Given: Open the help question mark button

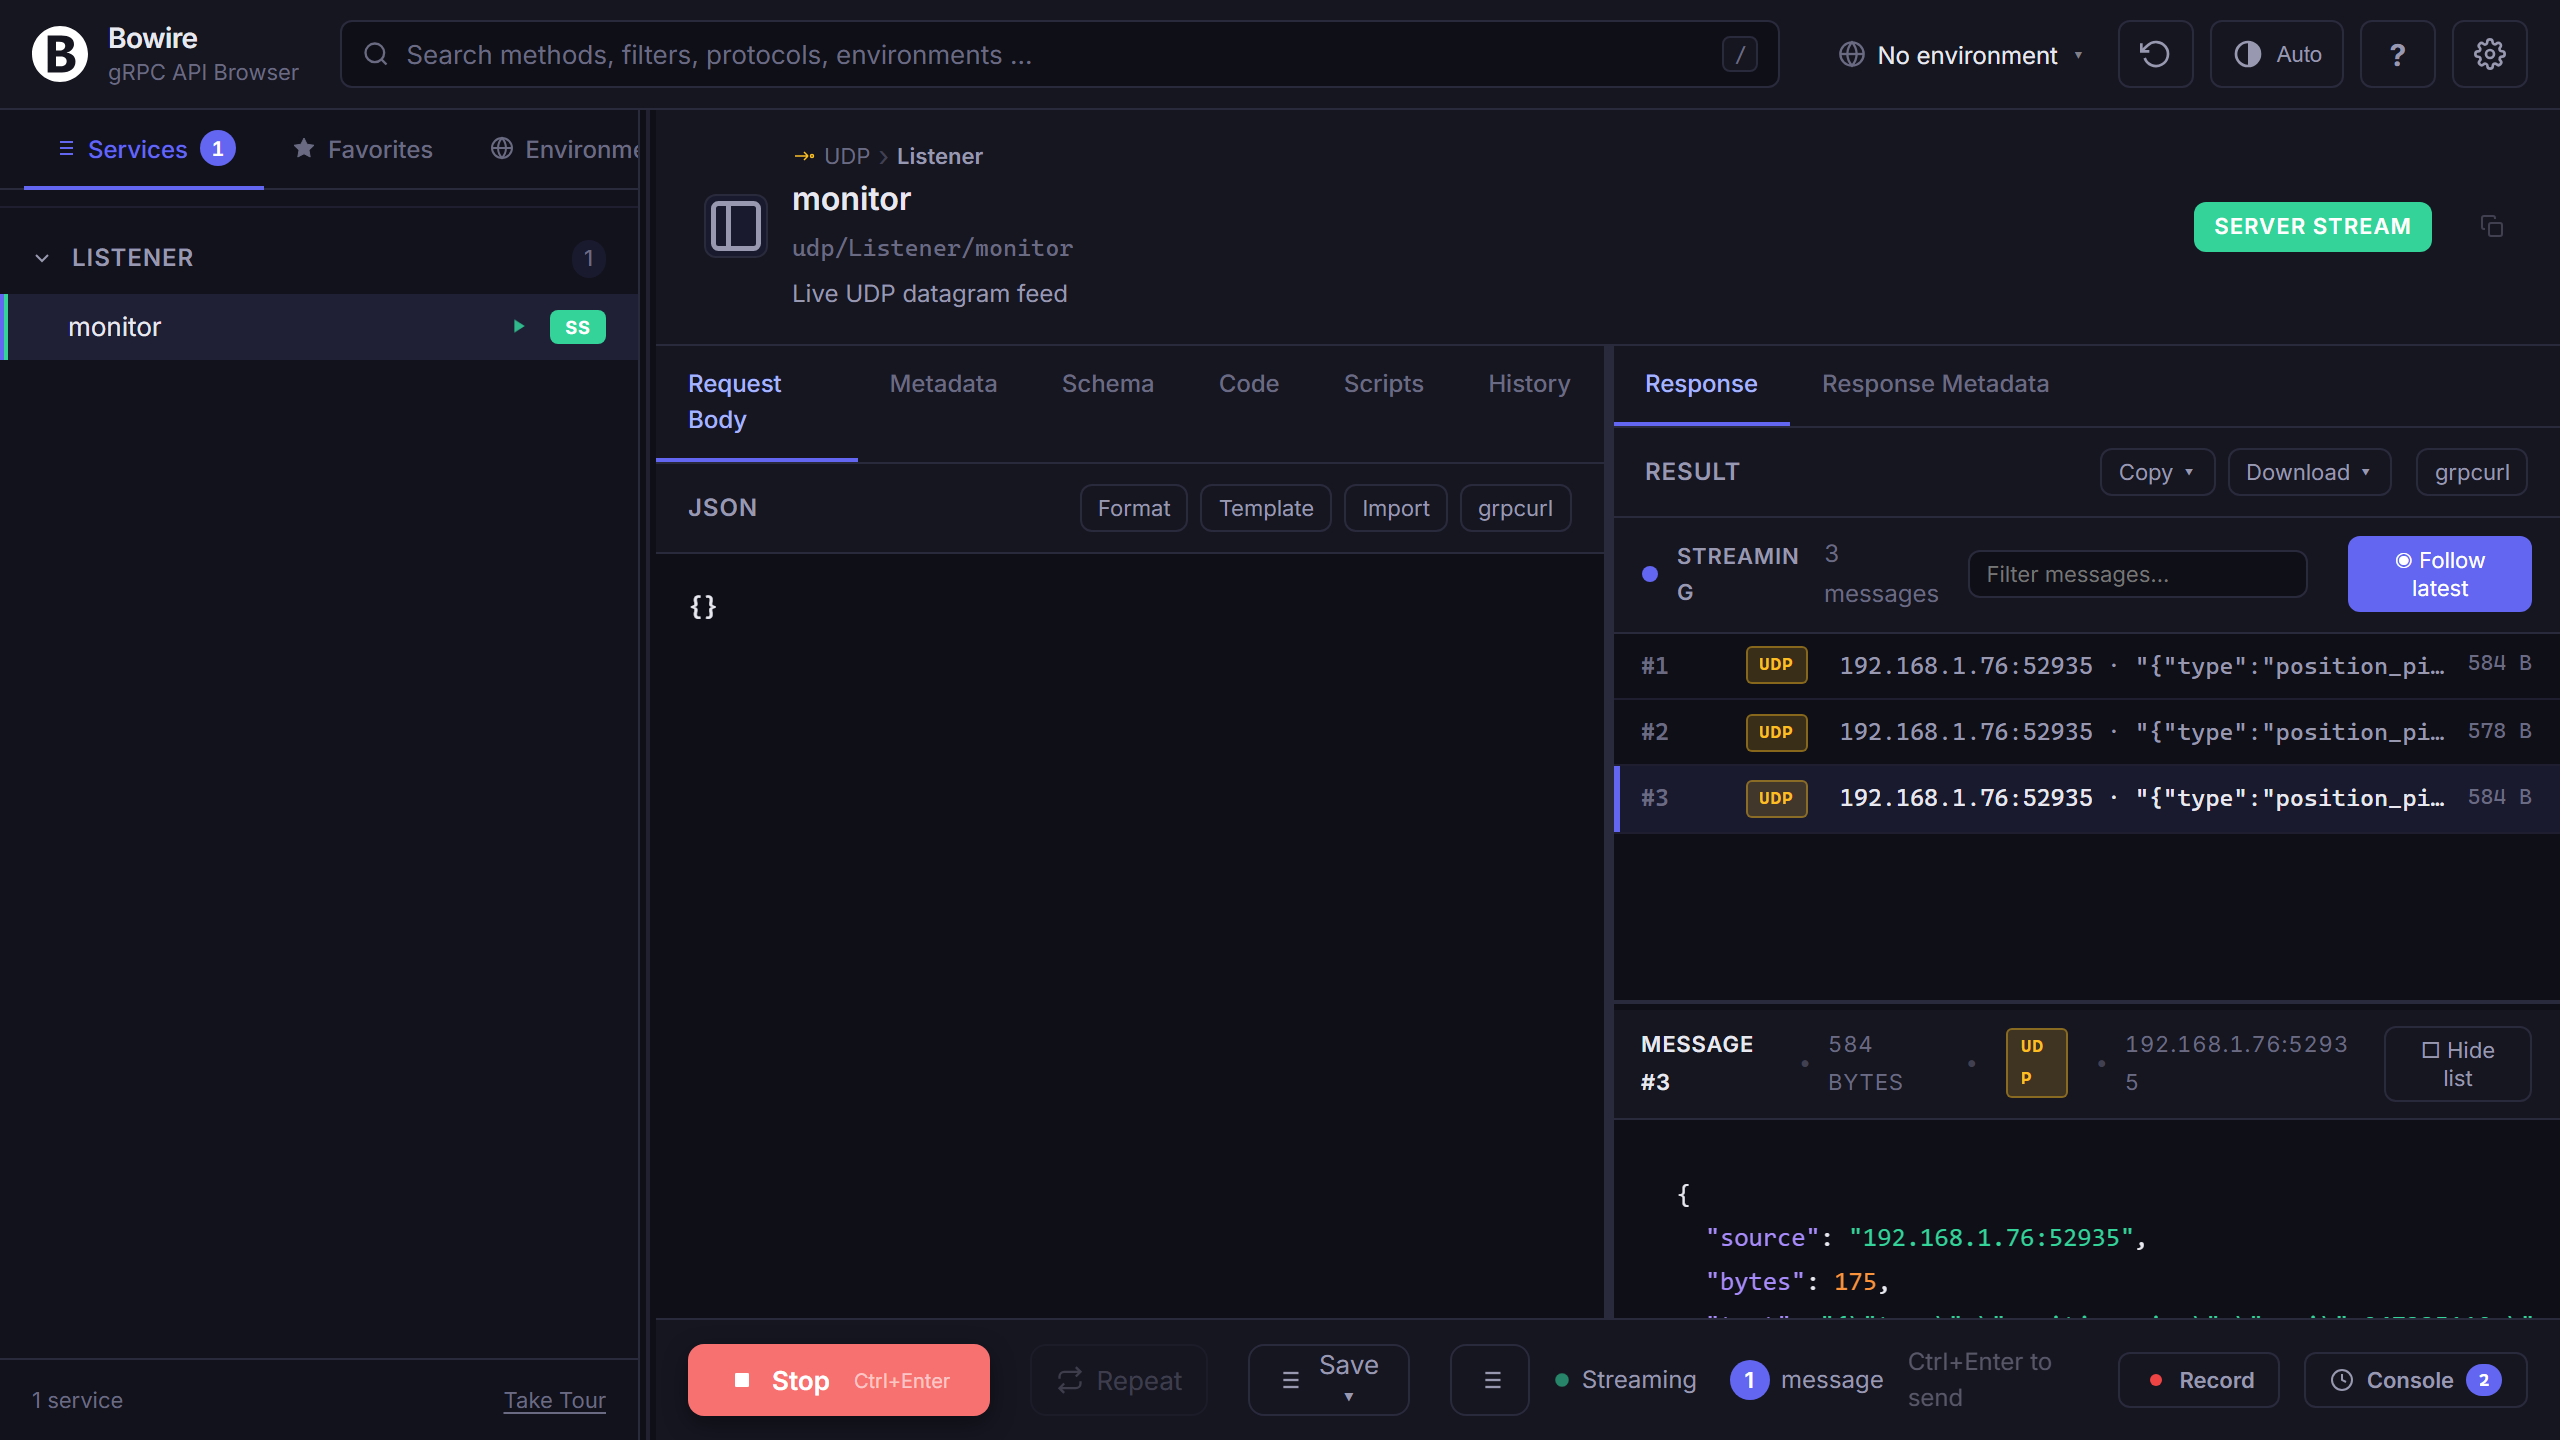Looking at the screenshot, I should [2397, 54].
